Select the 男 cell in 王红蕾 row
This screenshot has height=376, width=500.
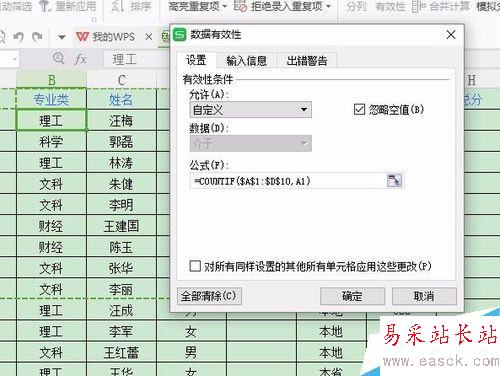(191, 353)
